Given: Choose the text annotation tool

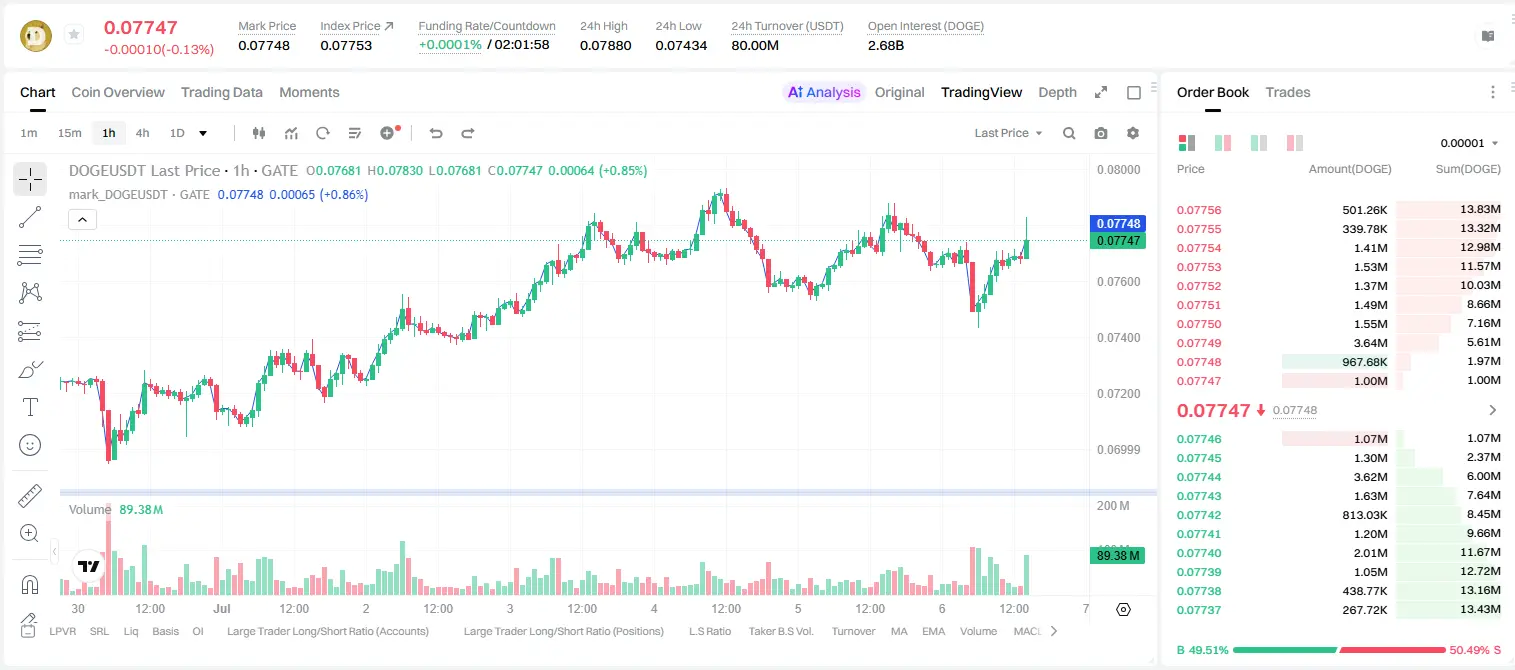Looking at the screenshot, I should point(30,407).
